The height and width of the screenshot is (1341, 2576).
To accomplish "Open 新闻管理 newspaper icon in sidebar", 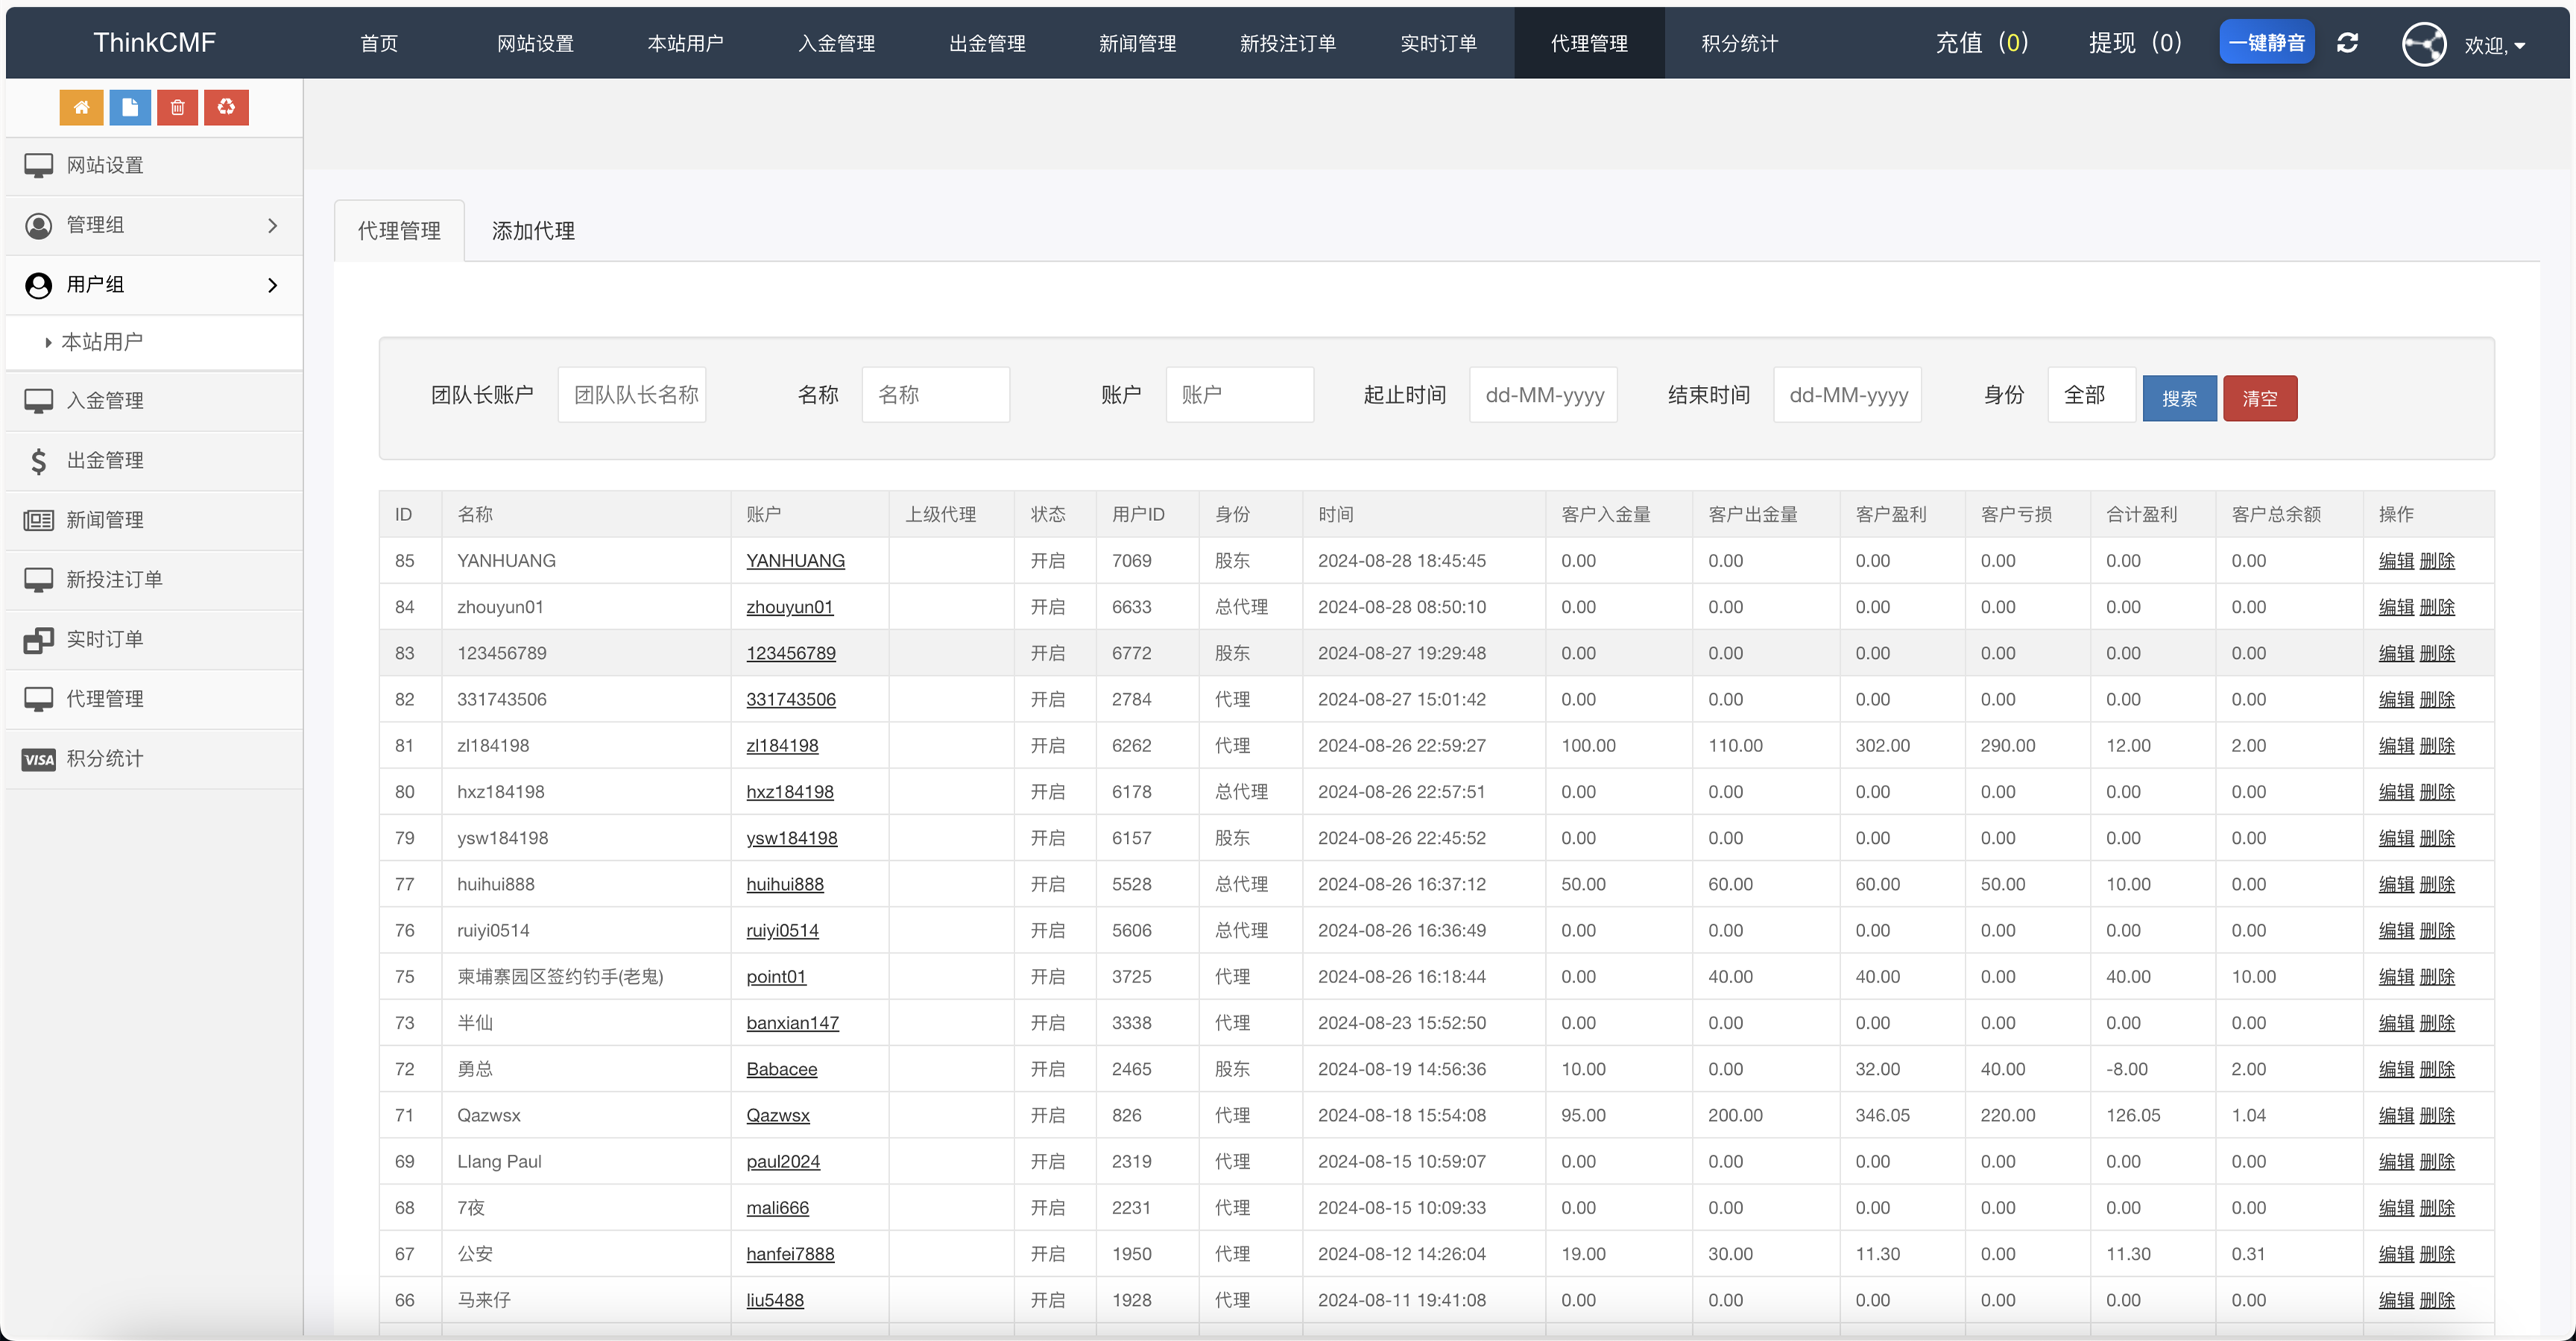I will [x=38, y=520].
